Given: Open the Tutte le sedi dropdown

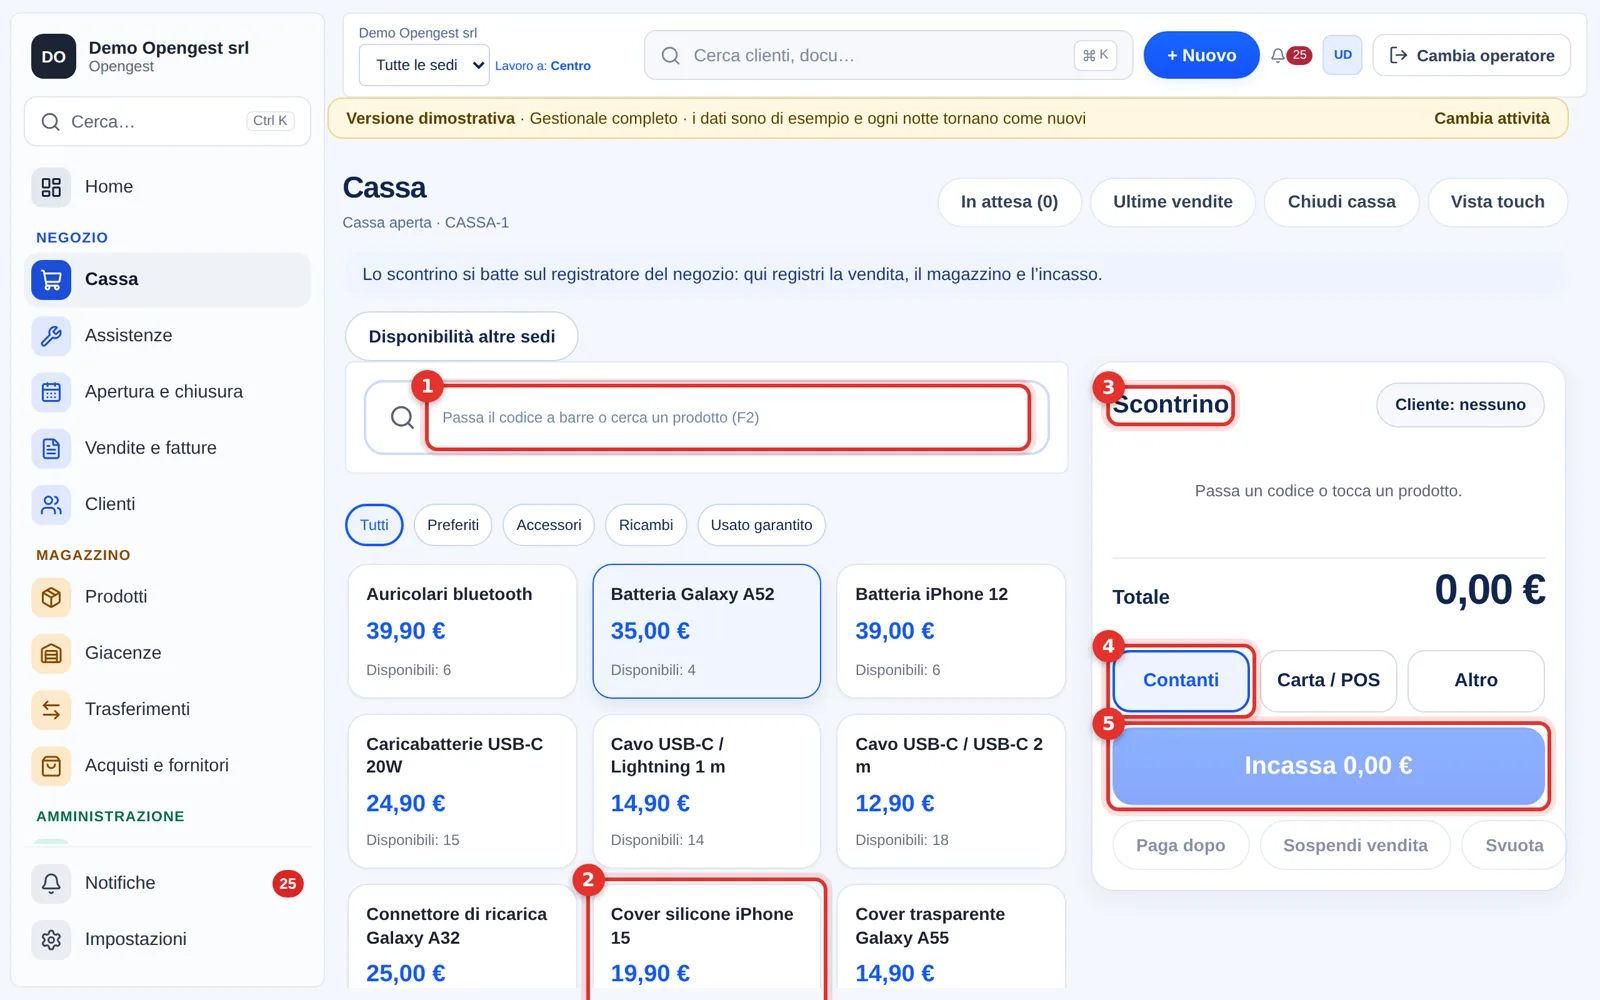Looking at the screenshot, I should coord(424,65).
